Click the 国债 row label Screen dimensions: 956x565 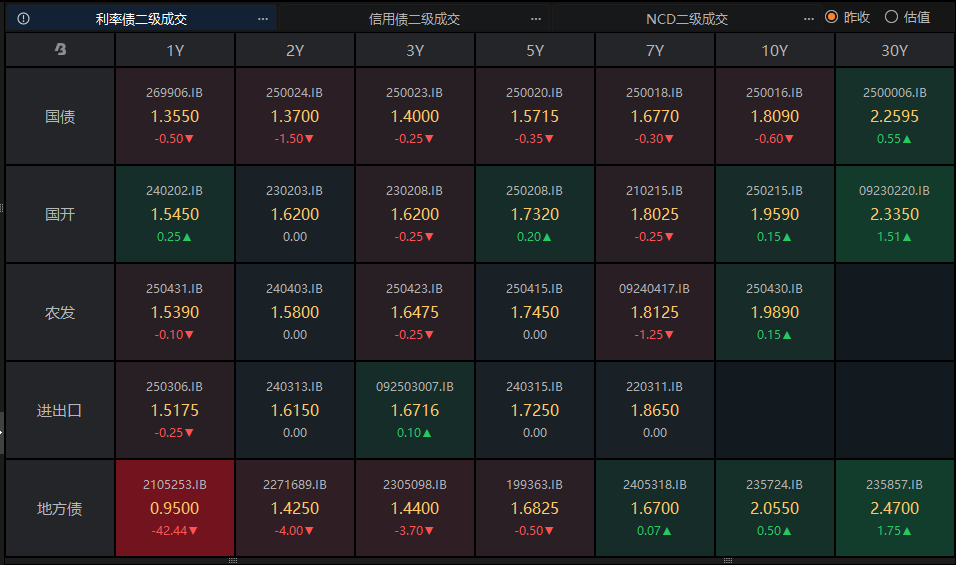pos(60,116)
